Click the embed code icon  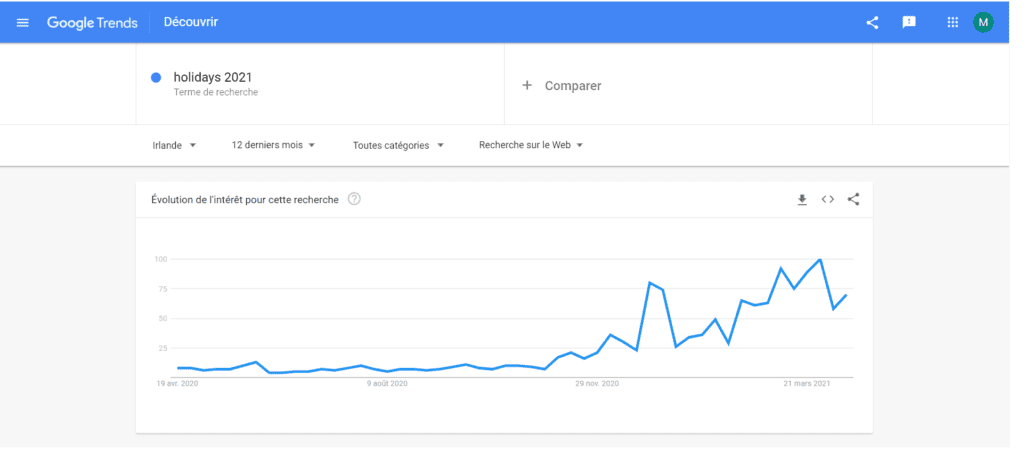[827, 200]
